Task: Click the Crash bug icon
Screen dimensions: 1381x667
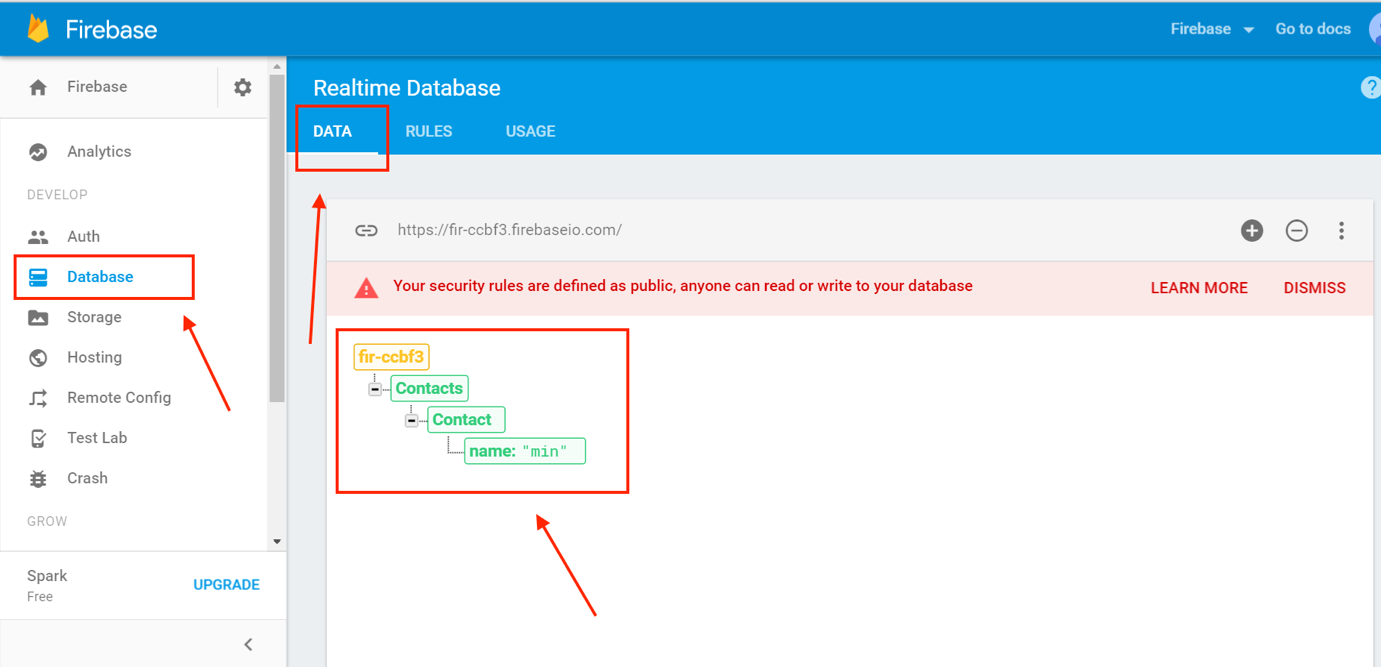Action: point(38,478)
